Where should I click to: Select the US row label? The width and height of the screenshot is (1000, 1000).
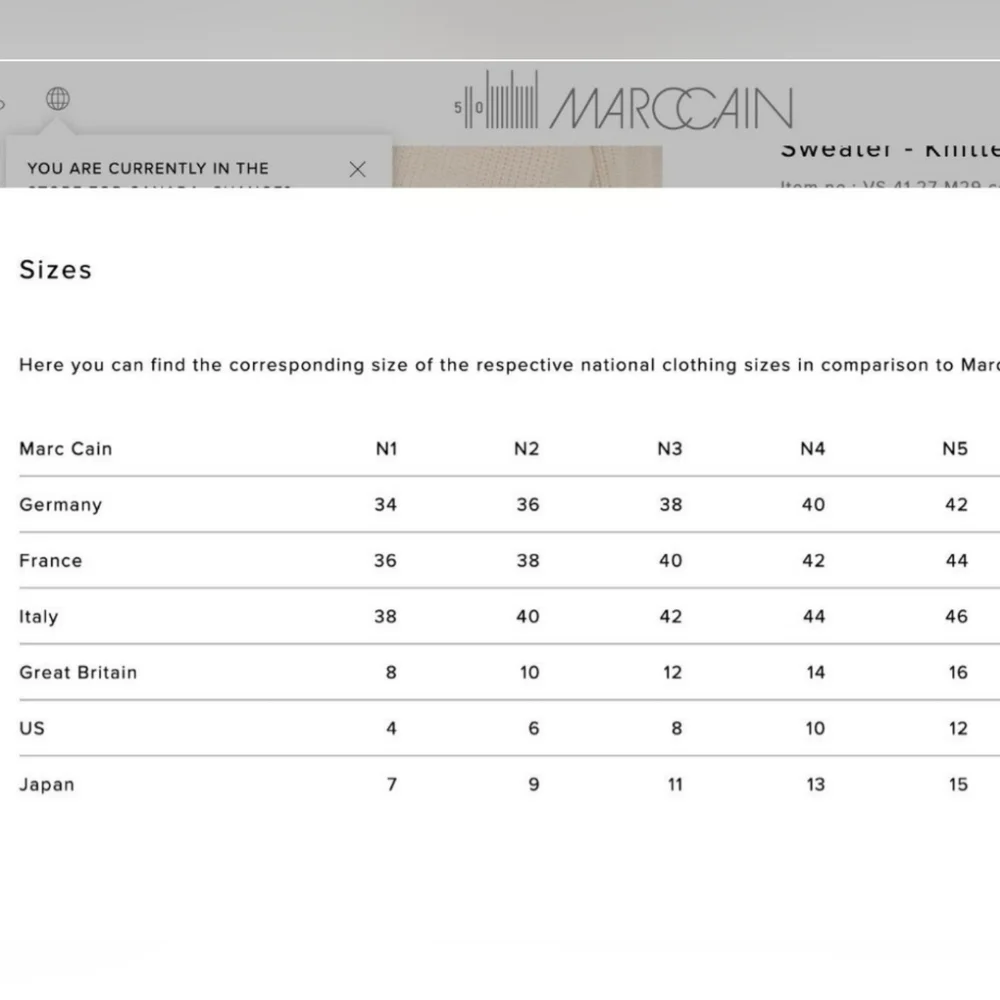(32, 728)
